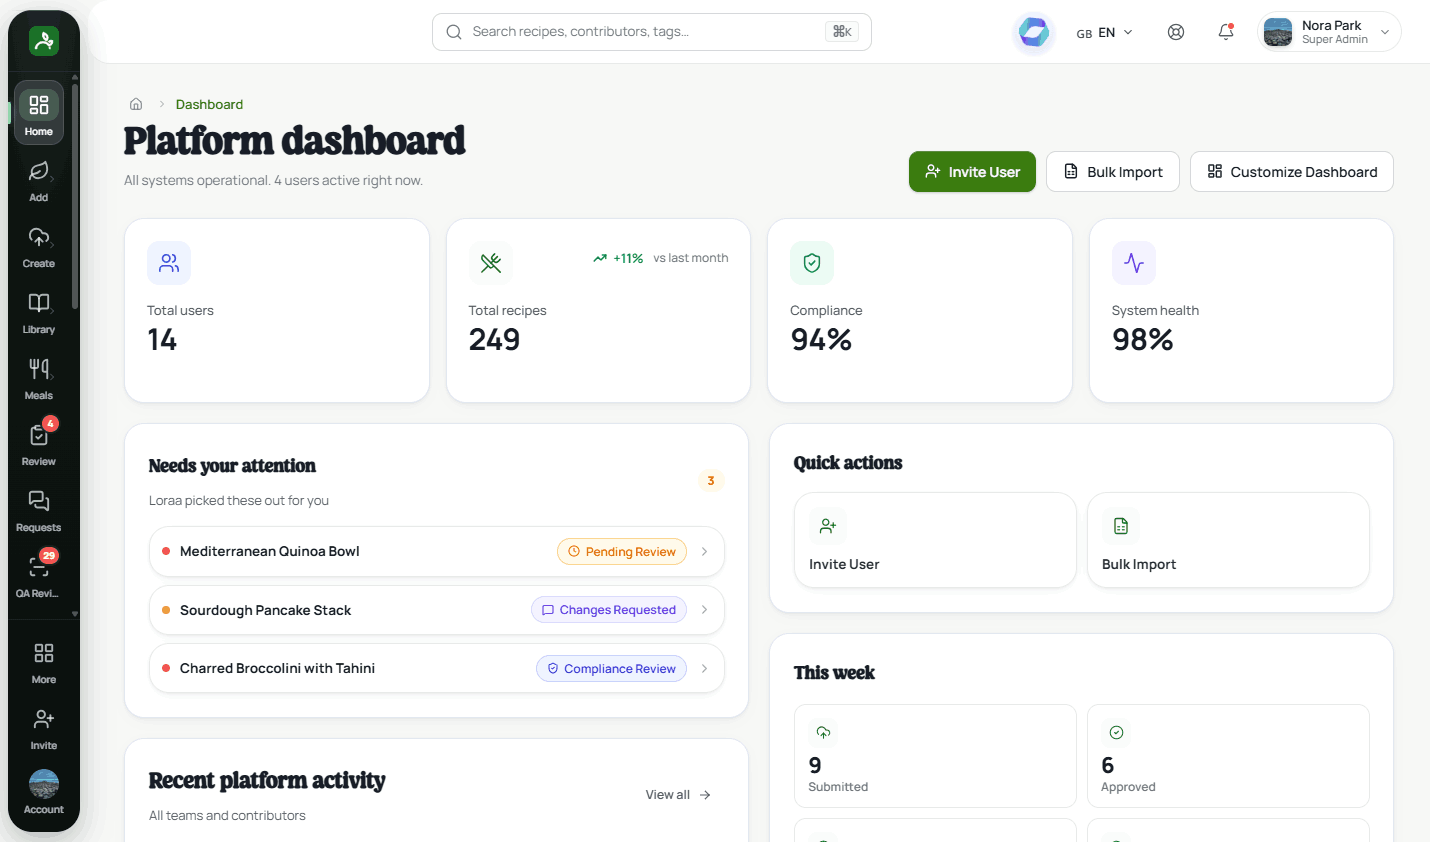Viewport: 1430px width, 842px height.
Task: Click the Submitted upload icon
Action: 823,733
